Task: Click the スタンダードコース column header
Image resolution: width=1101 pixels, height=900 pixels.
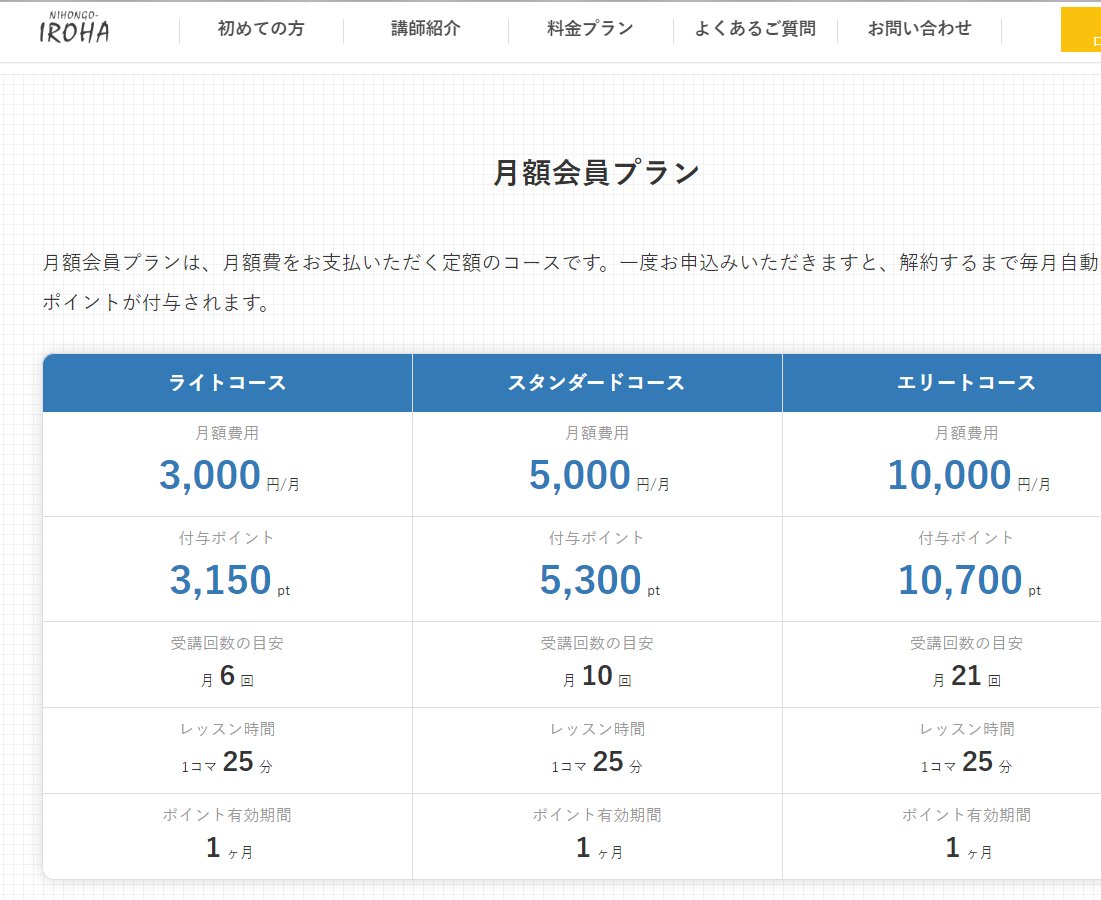Action: point(597,383)
